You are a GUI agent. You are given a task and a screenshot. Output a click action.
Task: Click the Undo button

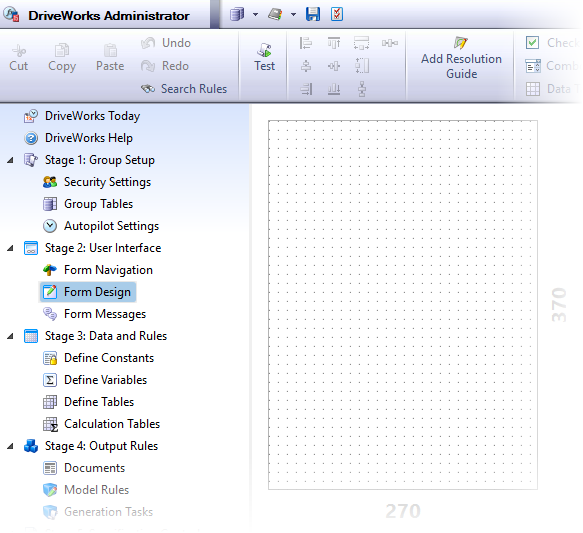166,43
